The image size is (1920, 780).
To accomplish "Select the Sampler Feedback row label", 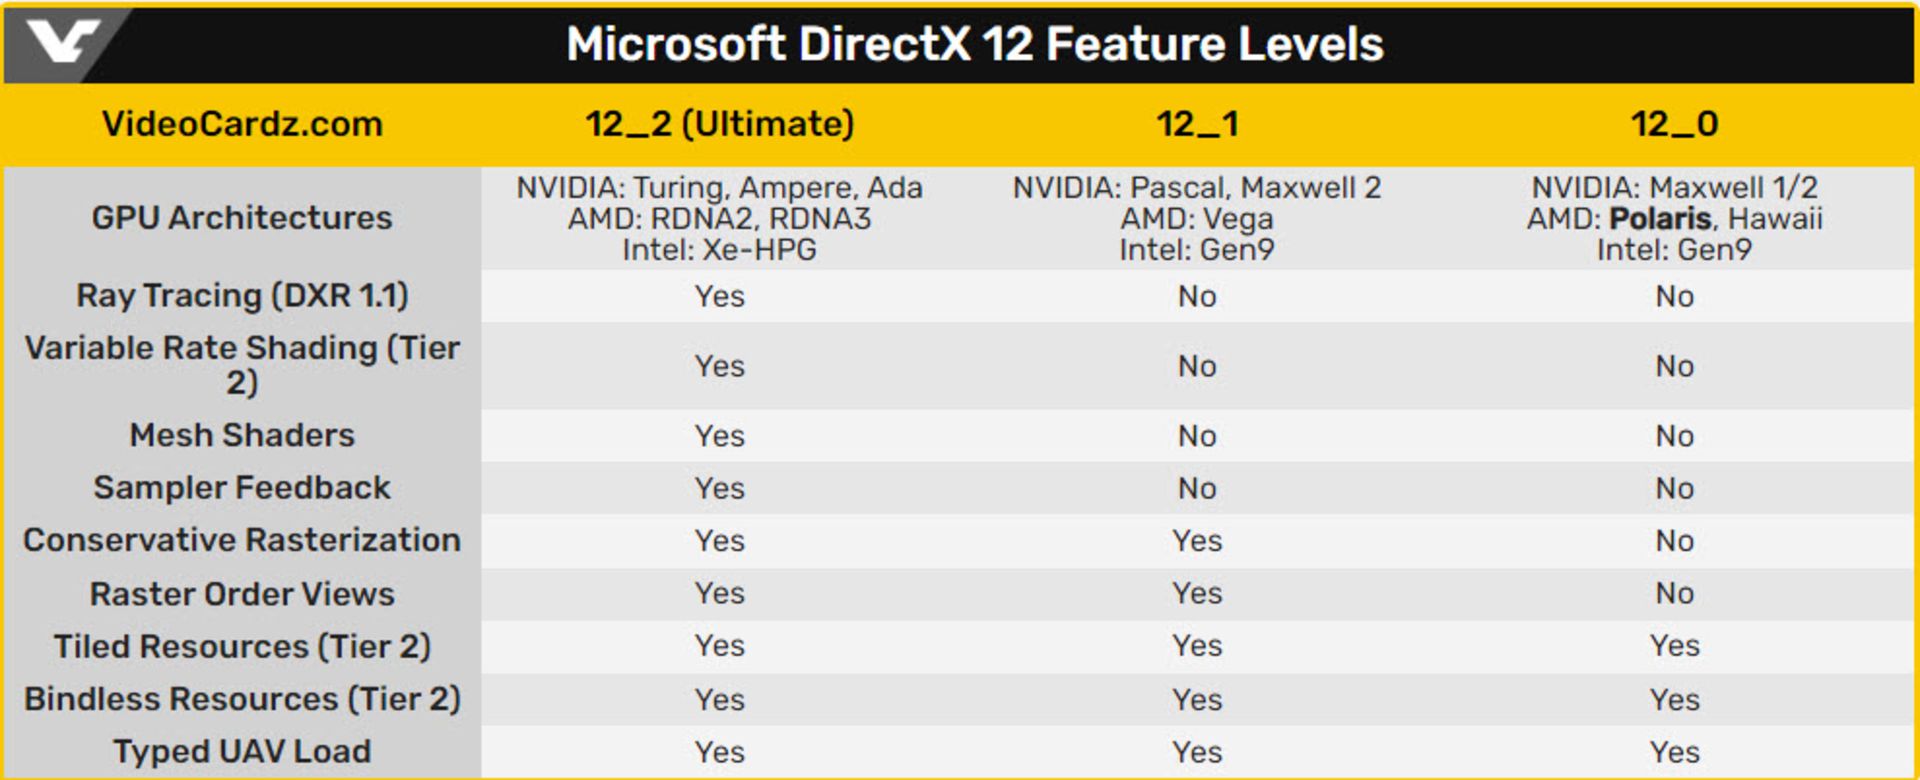I will 242,487.
